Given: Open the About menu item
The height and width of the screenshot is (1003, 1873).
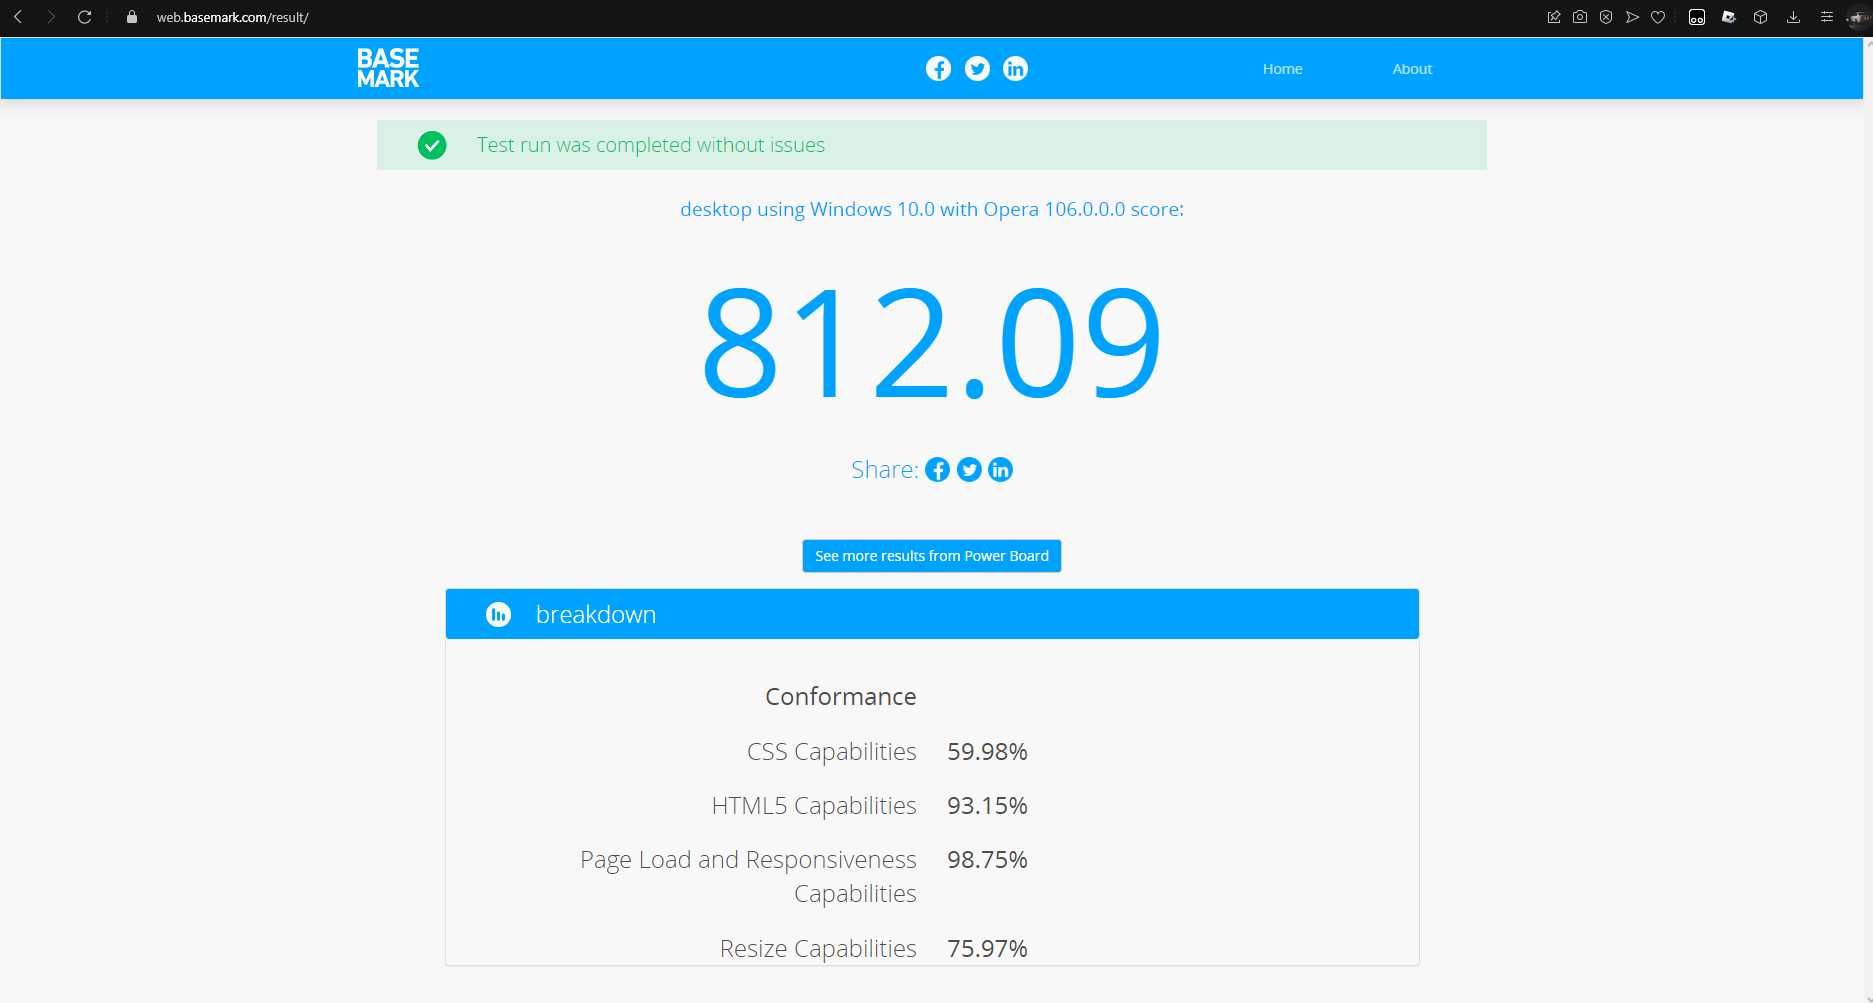Looking at the screenshot, I should pos(1412,69).
